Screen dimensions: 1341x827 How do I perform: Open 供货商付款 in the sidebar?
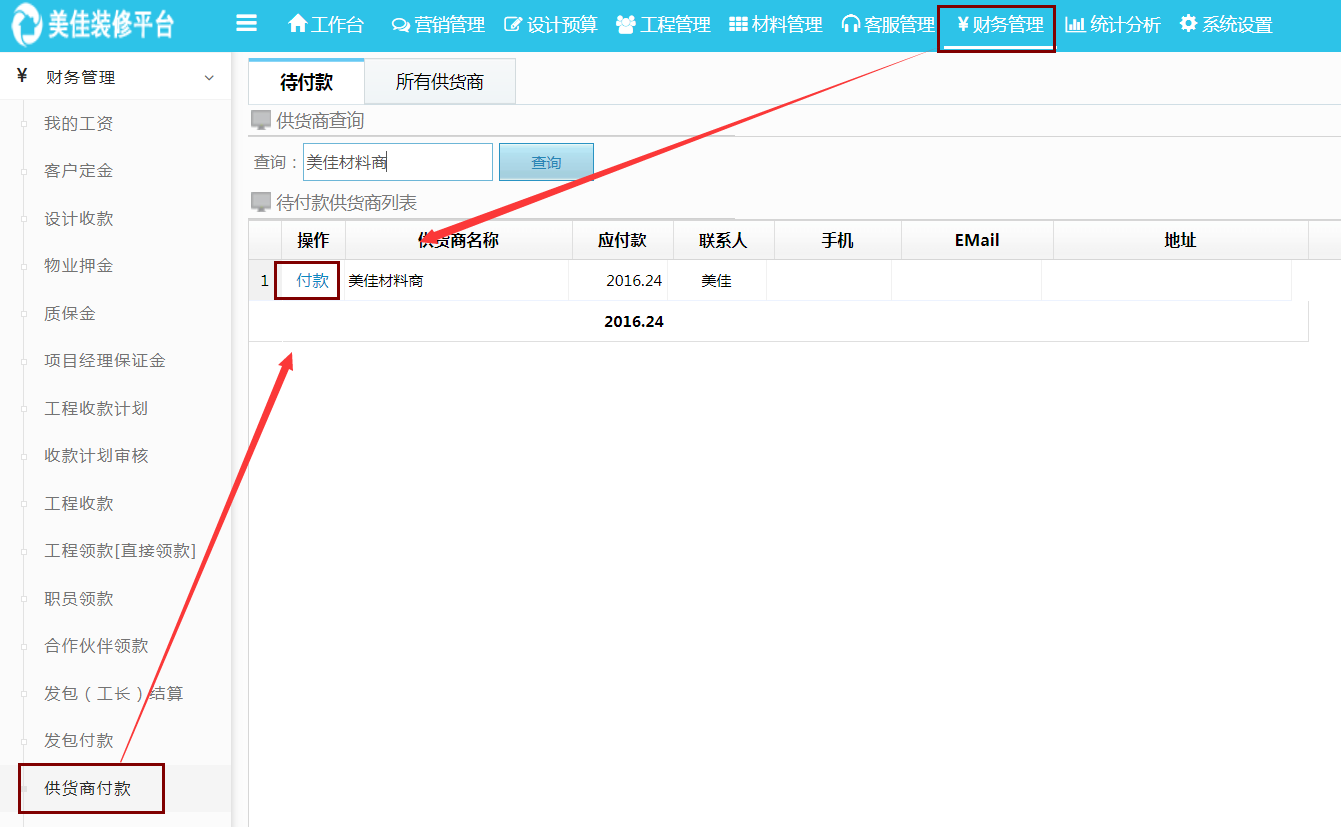point(88,788)
